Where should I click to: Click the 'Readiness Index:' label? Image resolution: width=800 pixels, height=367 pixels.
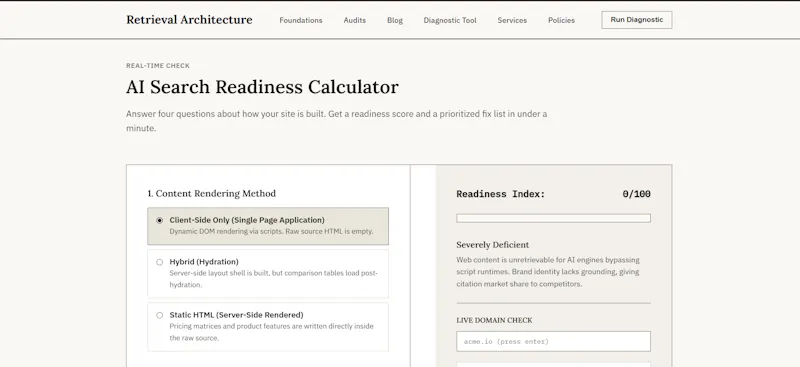tap(501, 194)
